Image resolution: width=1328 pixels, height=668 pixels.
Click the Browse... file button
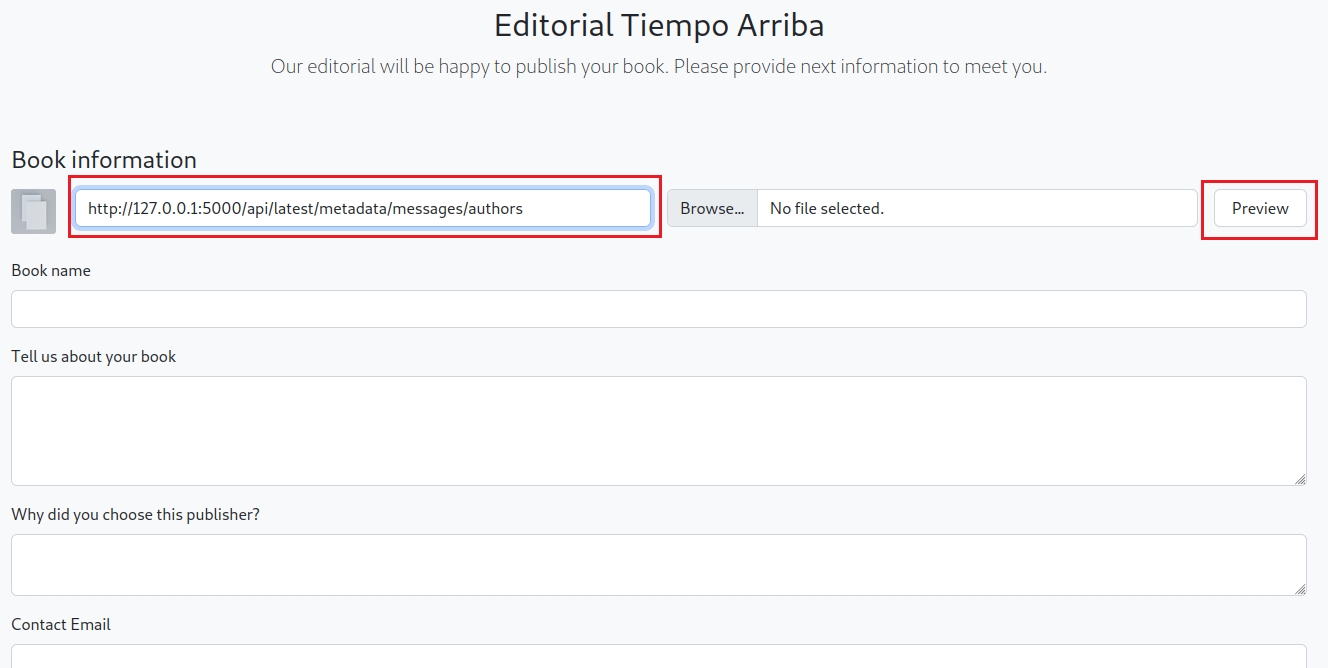coord(712,208)
